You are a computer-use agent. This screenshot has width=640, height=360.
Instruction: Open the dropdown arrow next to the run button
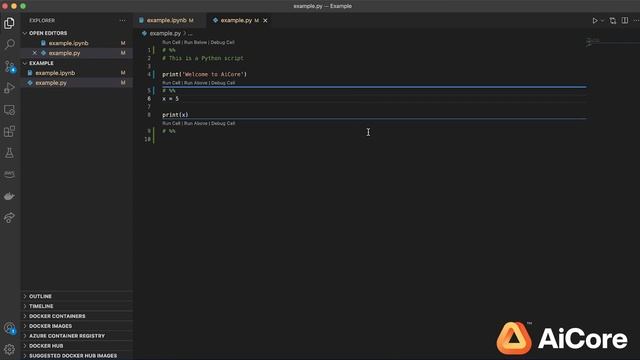[602, 21]
